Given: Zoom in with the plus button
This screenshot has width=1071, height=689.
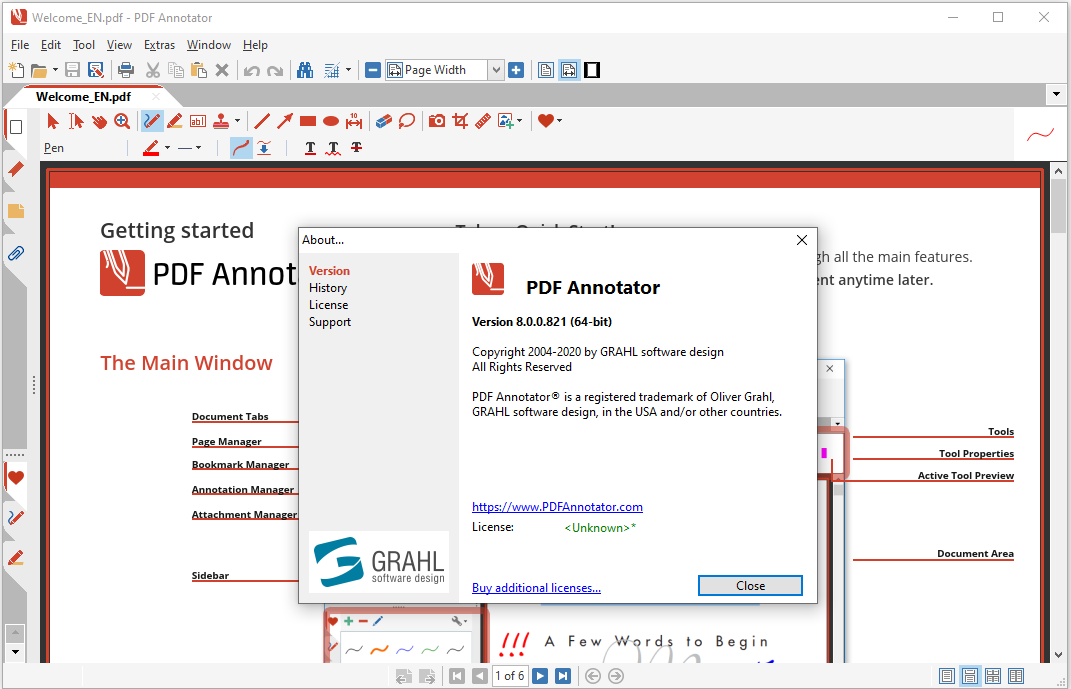Looking at the screenshot, I should [x=516, y=70].
